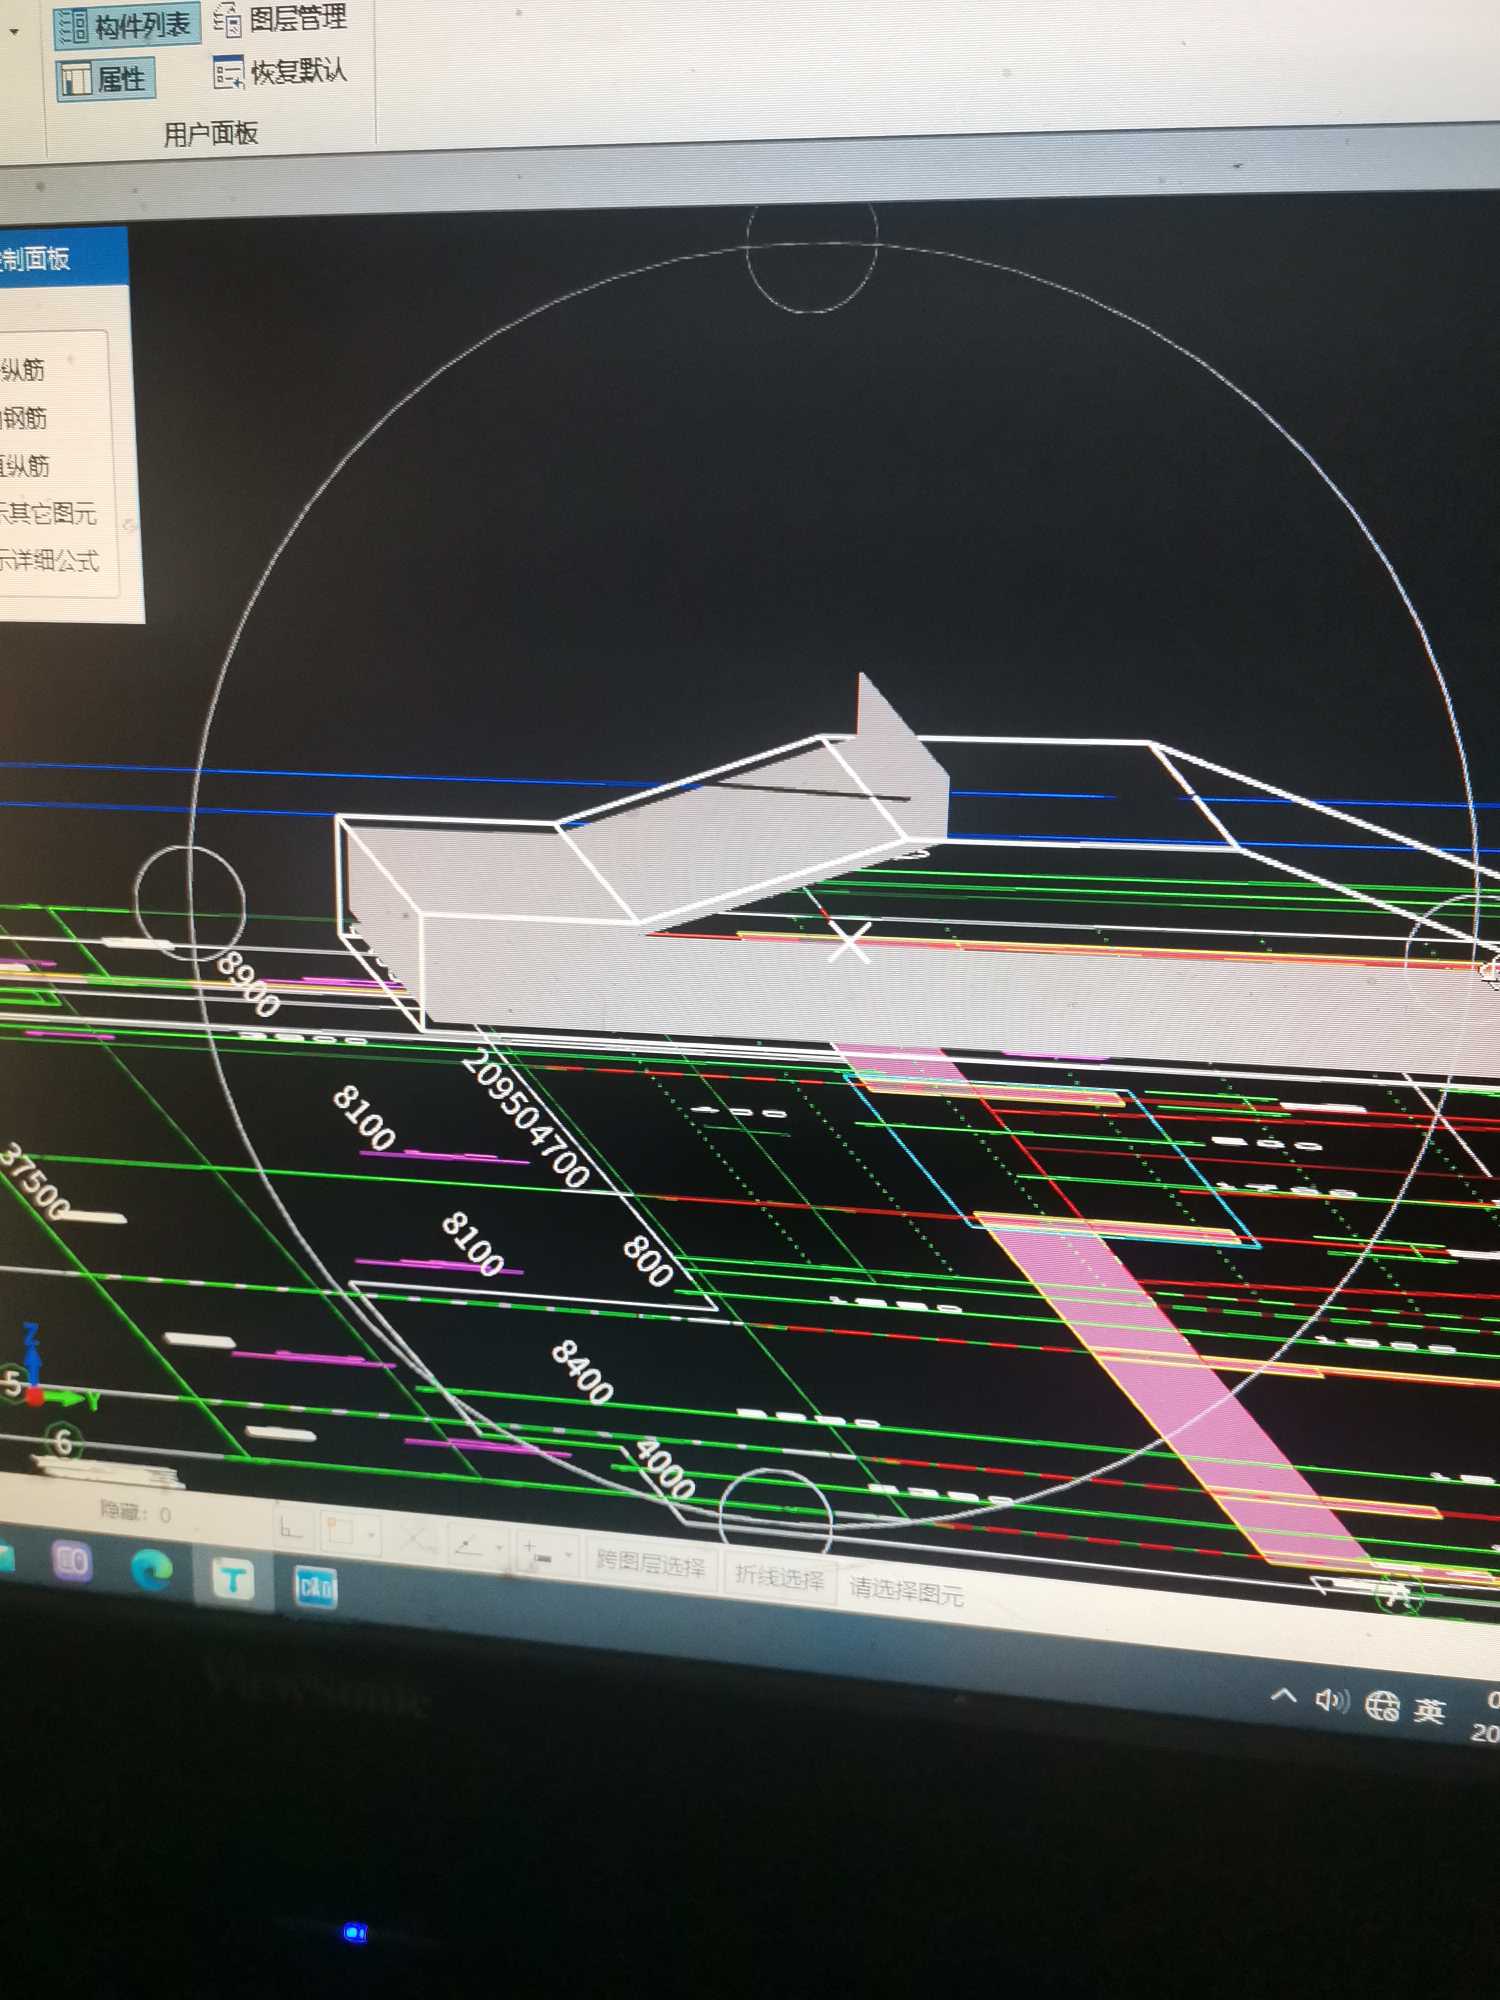
Task: Open the CAD app icon in taskbar
Action: pyautogui.click(x=315, y=1588)
